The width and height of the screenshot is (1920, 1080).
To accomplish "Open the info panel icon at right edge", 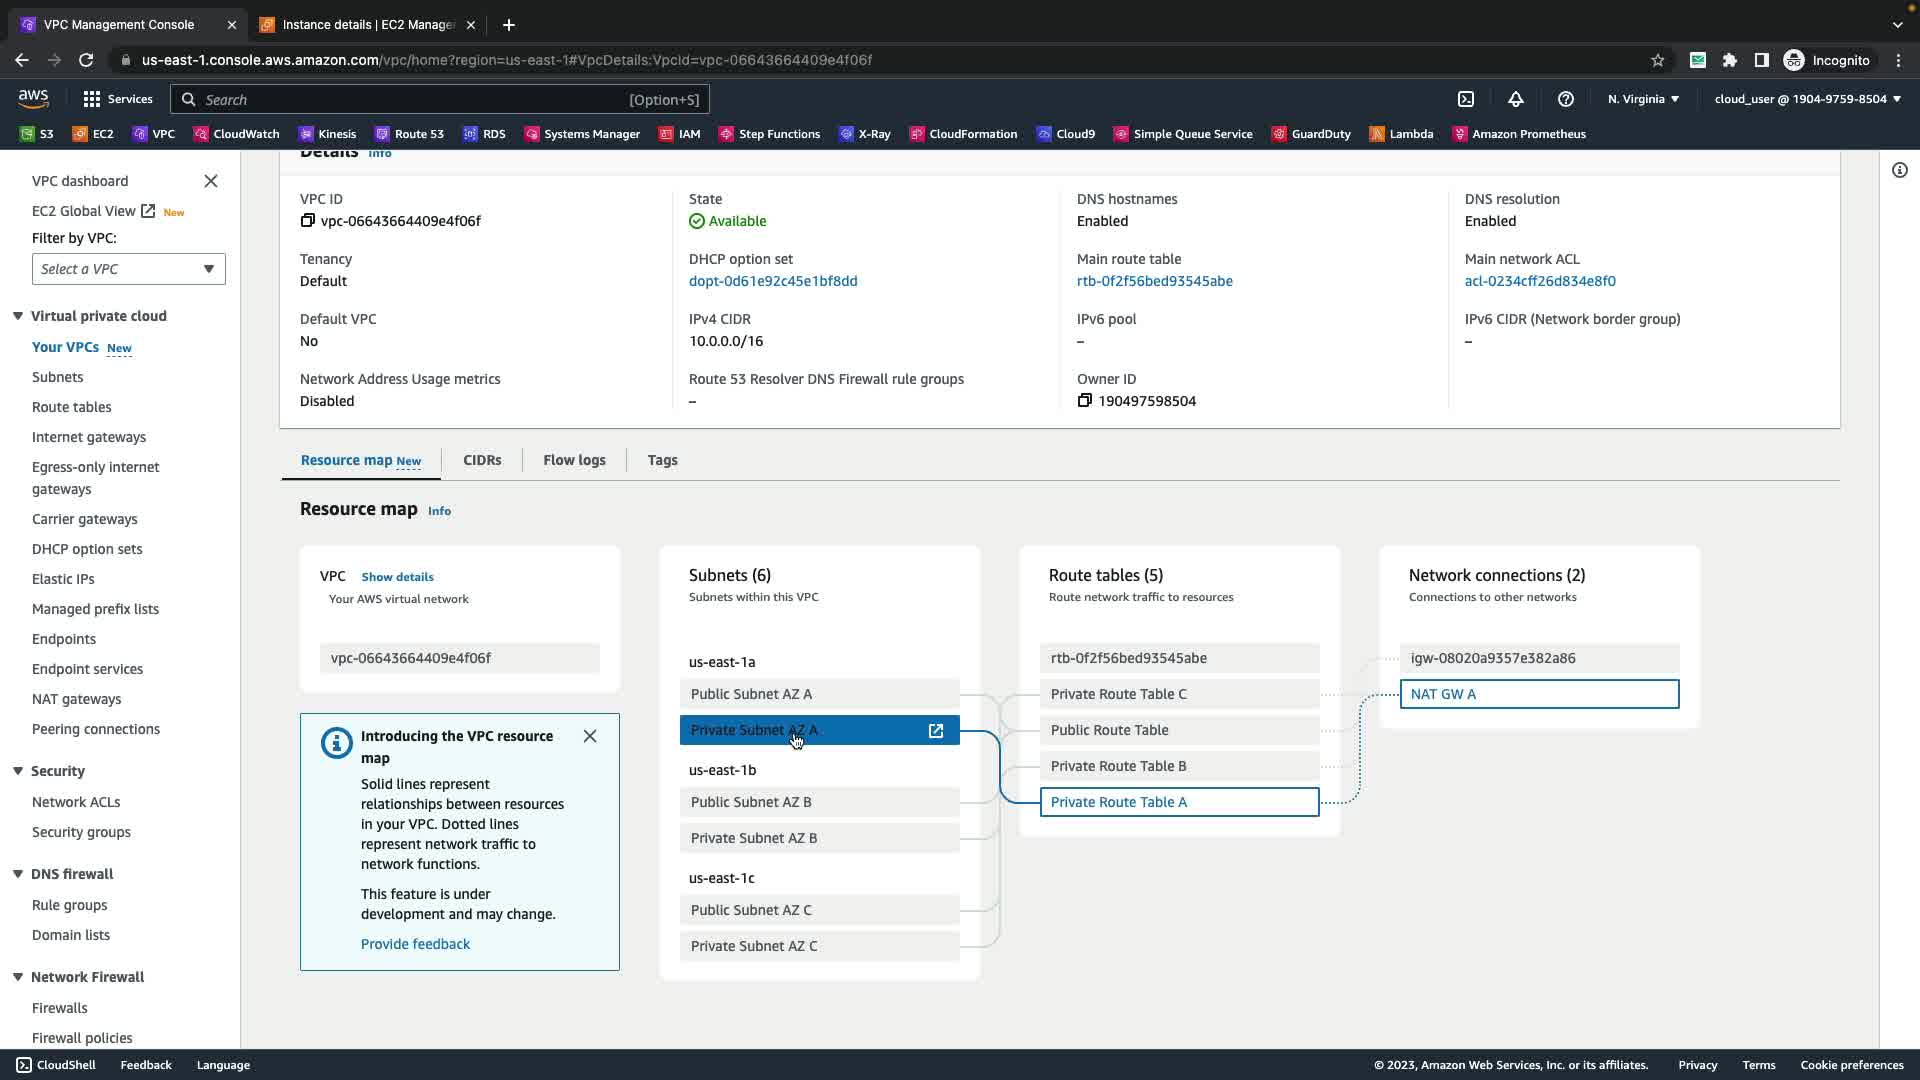I will point(1900,170).
